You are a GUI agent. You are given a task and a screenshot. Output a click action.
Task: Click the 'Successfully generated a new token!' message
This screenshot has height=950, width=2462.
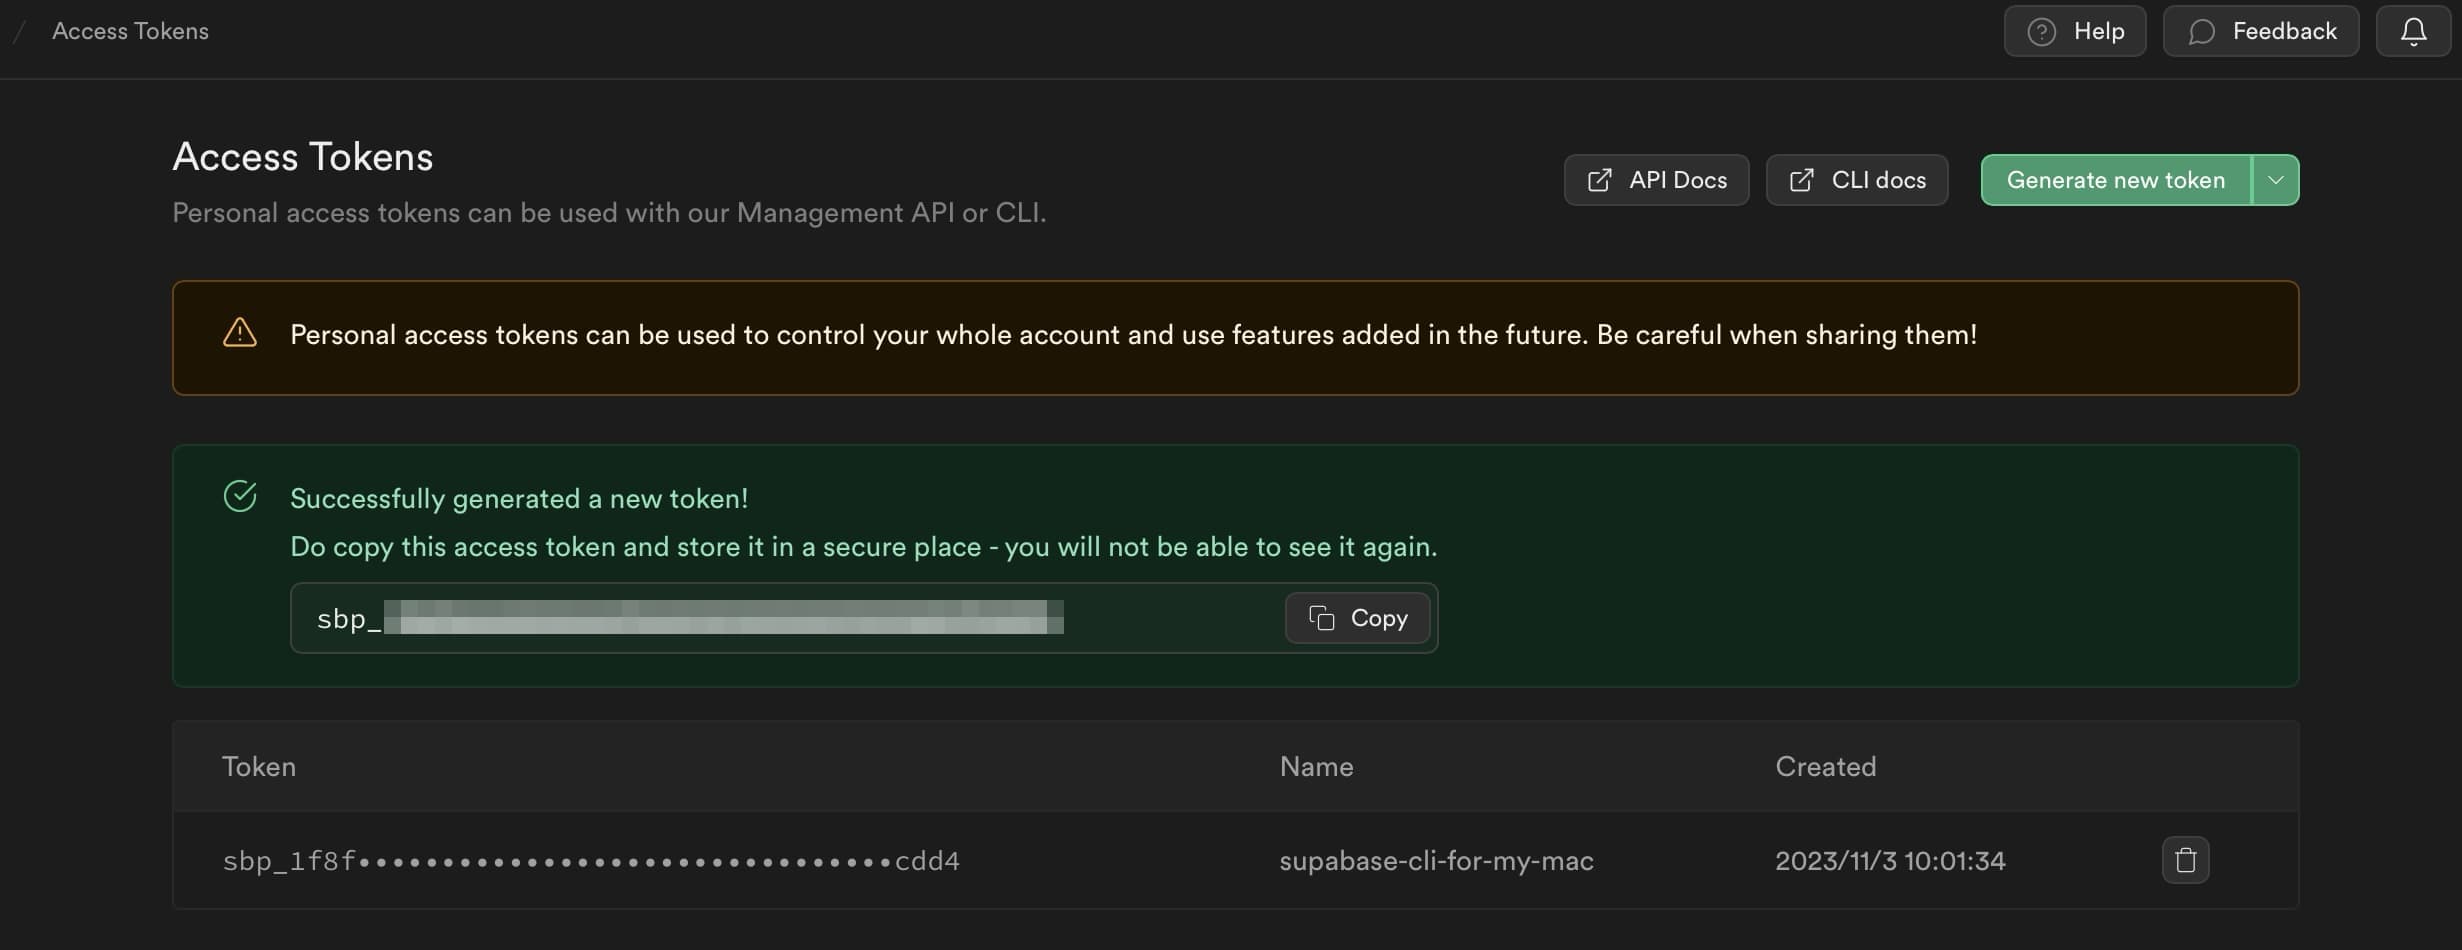(519, 499)
